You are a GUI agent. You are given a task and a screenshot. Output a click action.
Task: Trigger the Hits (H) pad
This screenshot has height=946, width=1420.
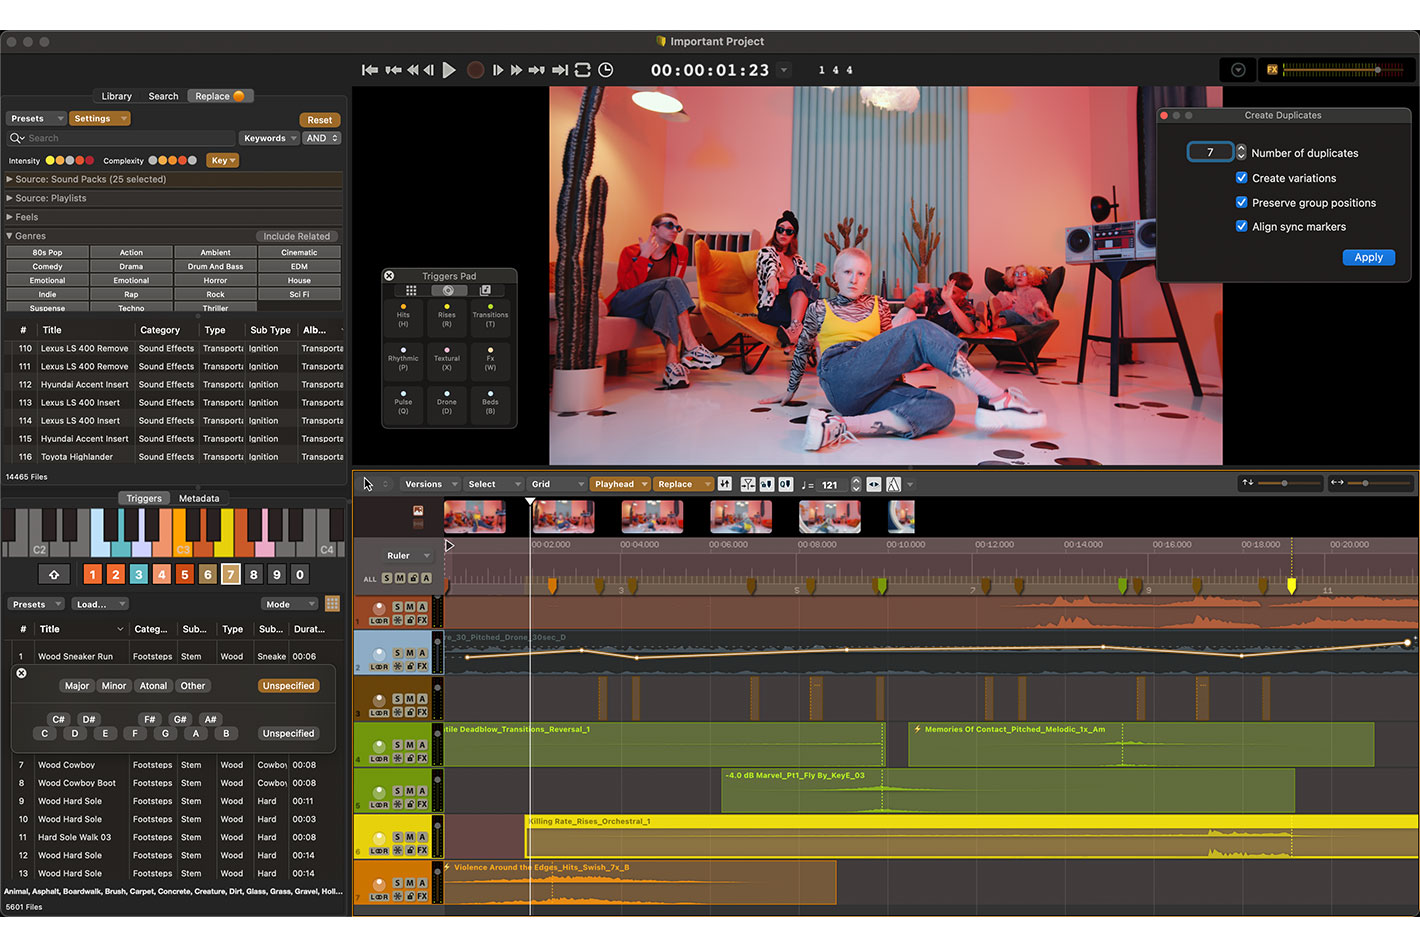click(x=403, y=317)
